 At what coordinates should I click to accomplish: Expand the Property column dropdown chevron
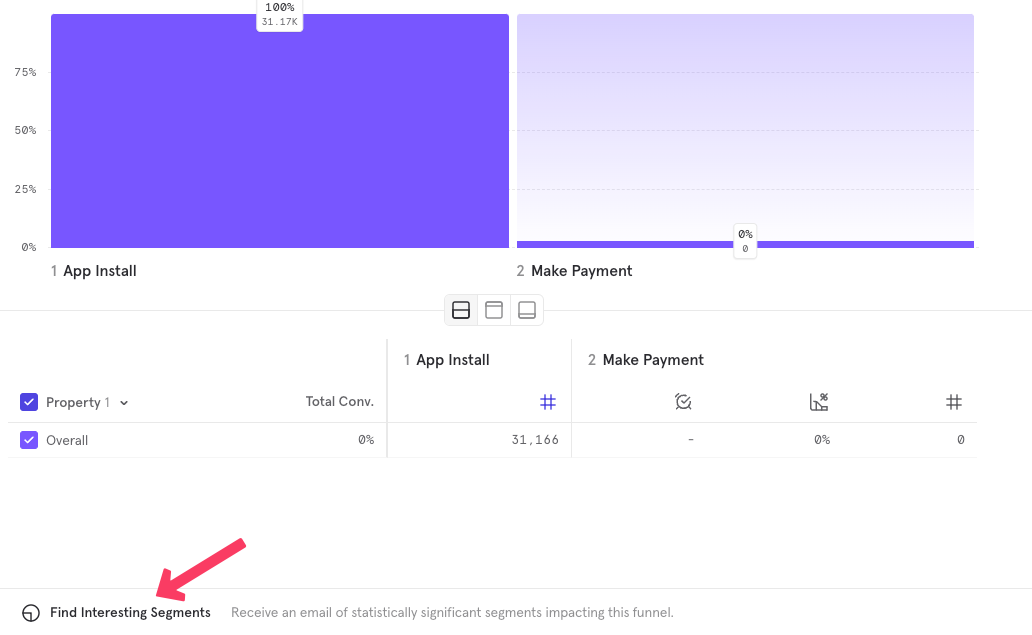pos(124,403)
